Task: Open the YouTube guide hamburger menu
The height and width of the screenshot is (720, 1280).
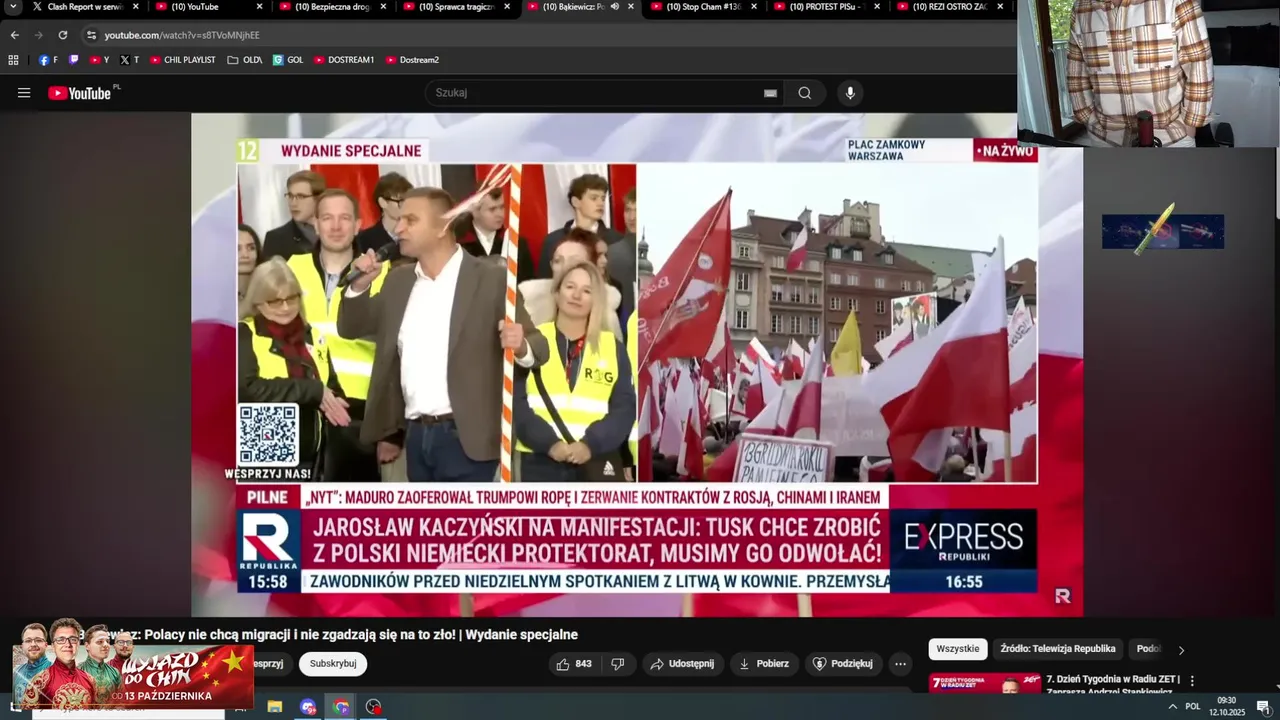Action: [24, 93]
